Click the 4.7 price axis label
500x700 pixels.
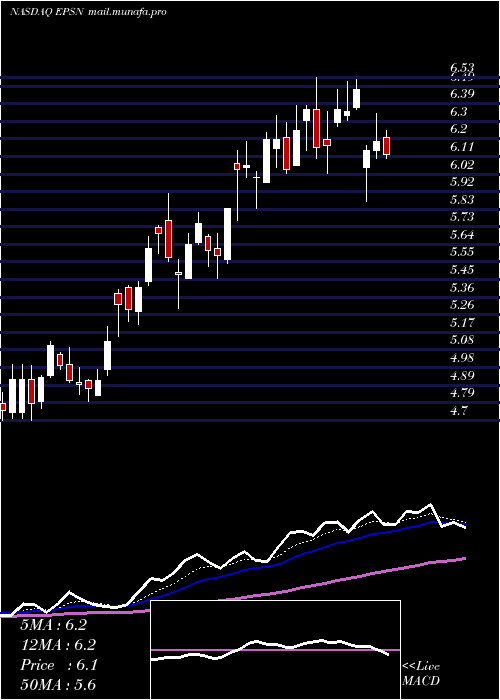point(459,410)
